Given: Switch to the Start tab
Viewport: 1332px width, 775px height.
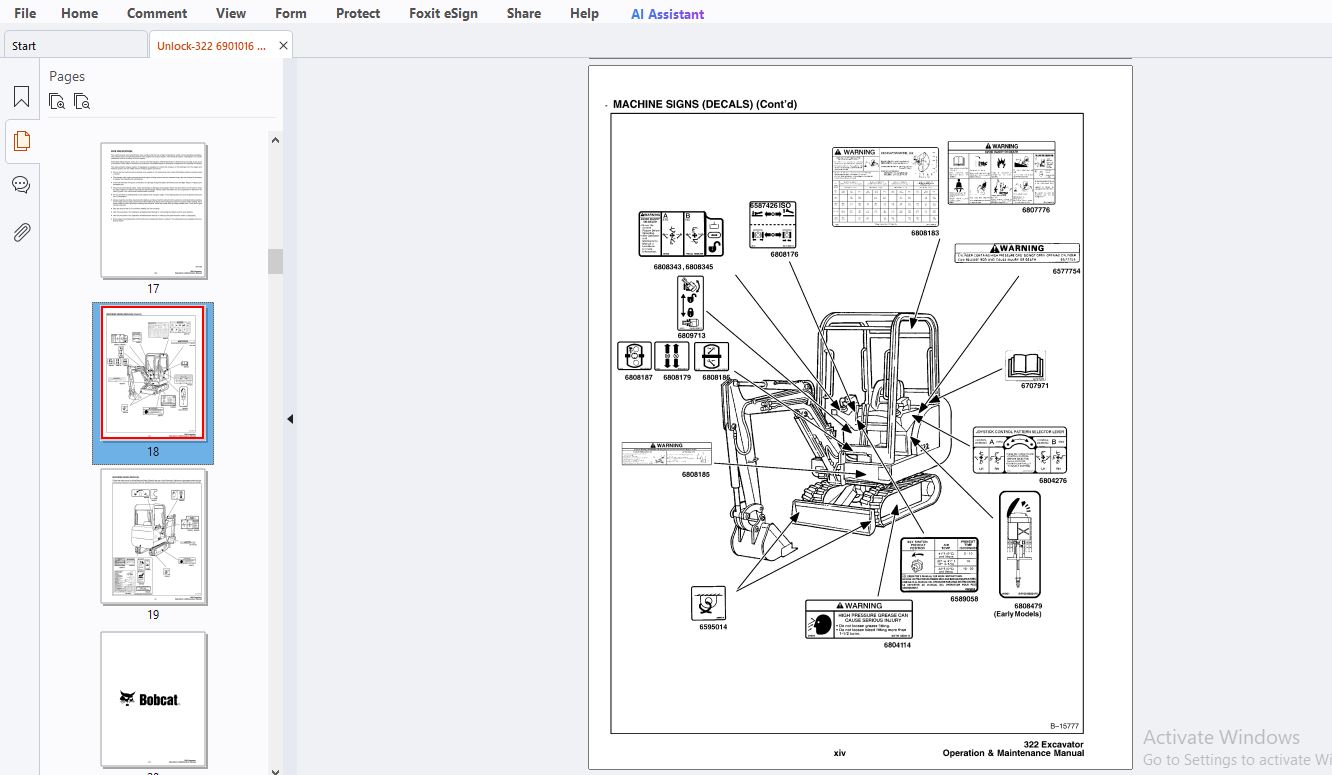Looking at the screenshot, I should click(x=75, y=45).
